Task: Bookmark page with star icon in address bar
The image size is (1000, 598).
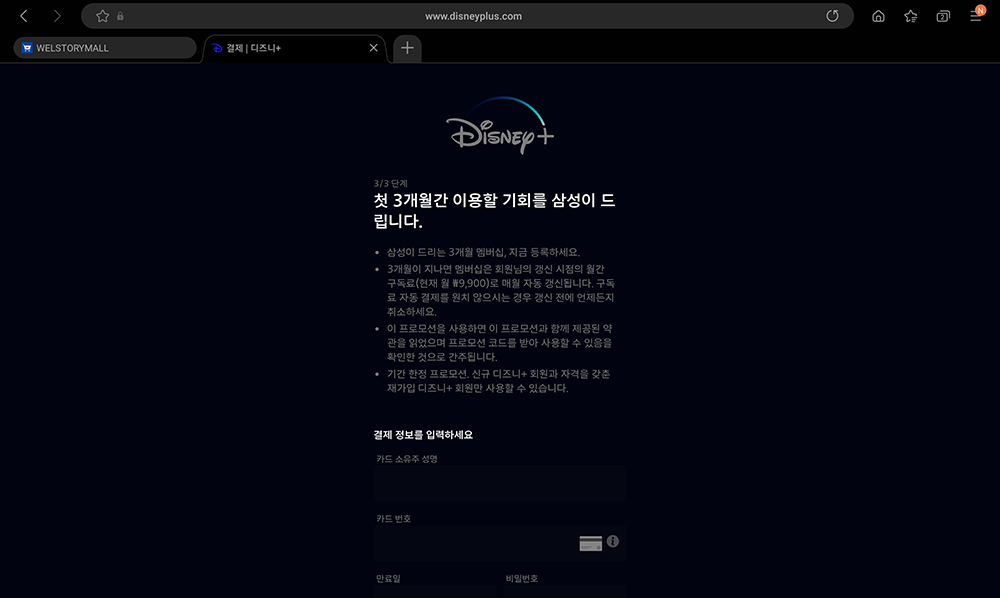Action: click(x=102, y=16)
